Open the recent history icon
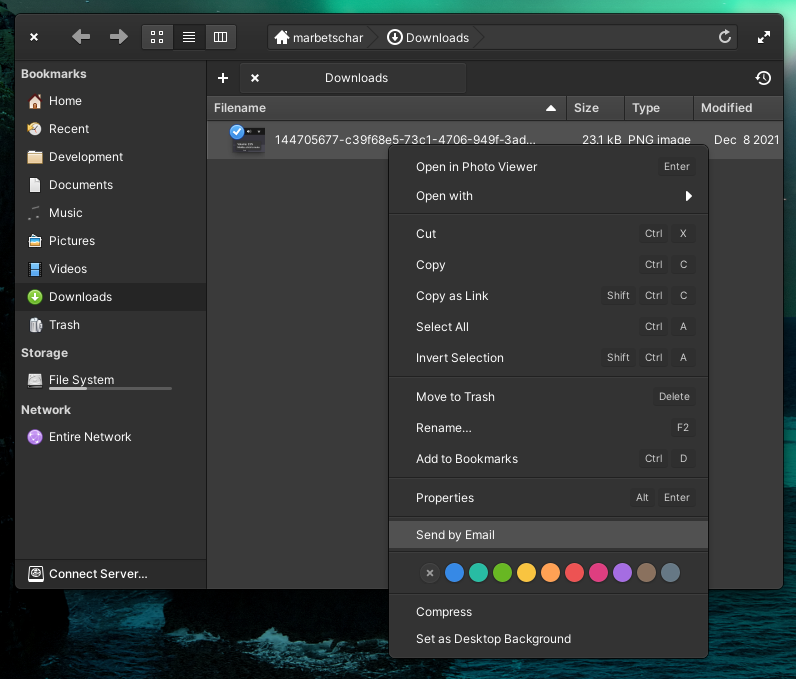 click(x=763, y=78)
